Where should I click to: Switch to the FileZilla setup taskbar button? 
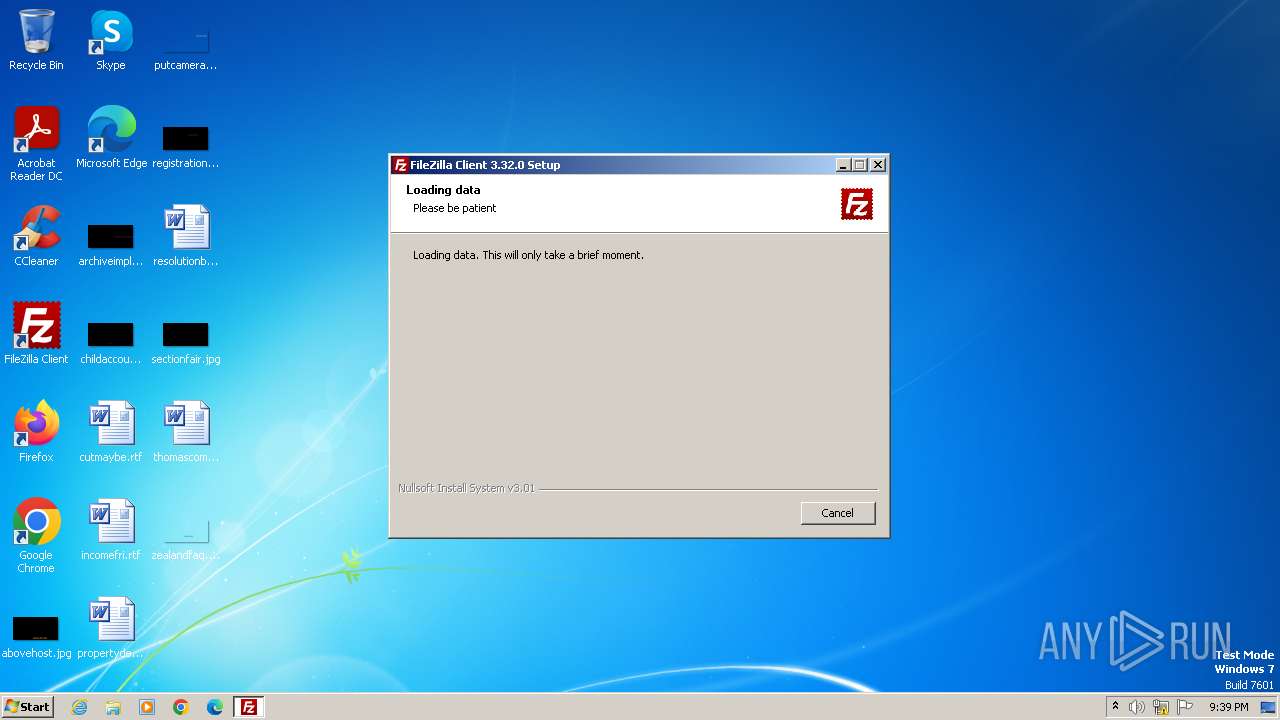click(x=249, y=707)
